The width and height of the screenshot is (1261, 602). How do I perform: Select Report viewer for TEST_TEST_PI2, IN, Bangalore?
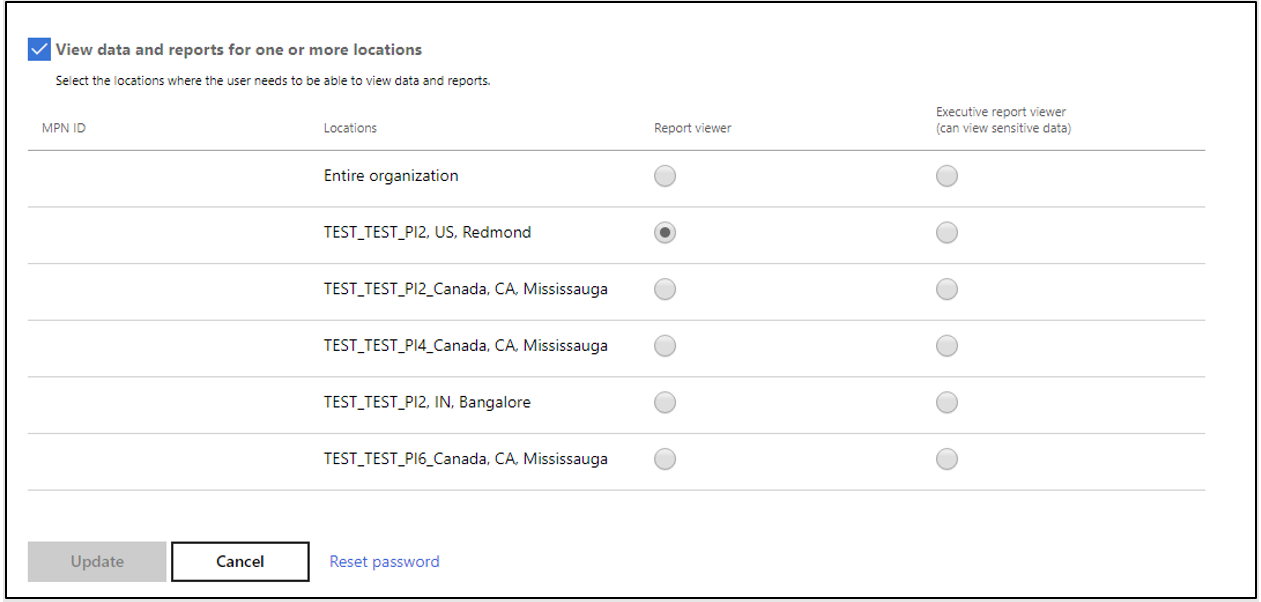(x=664, y=402)
